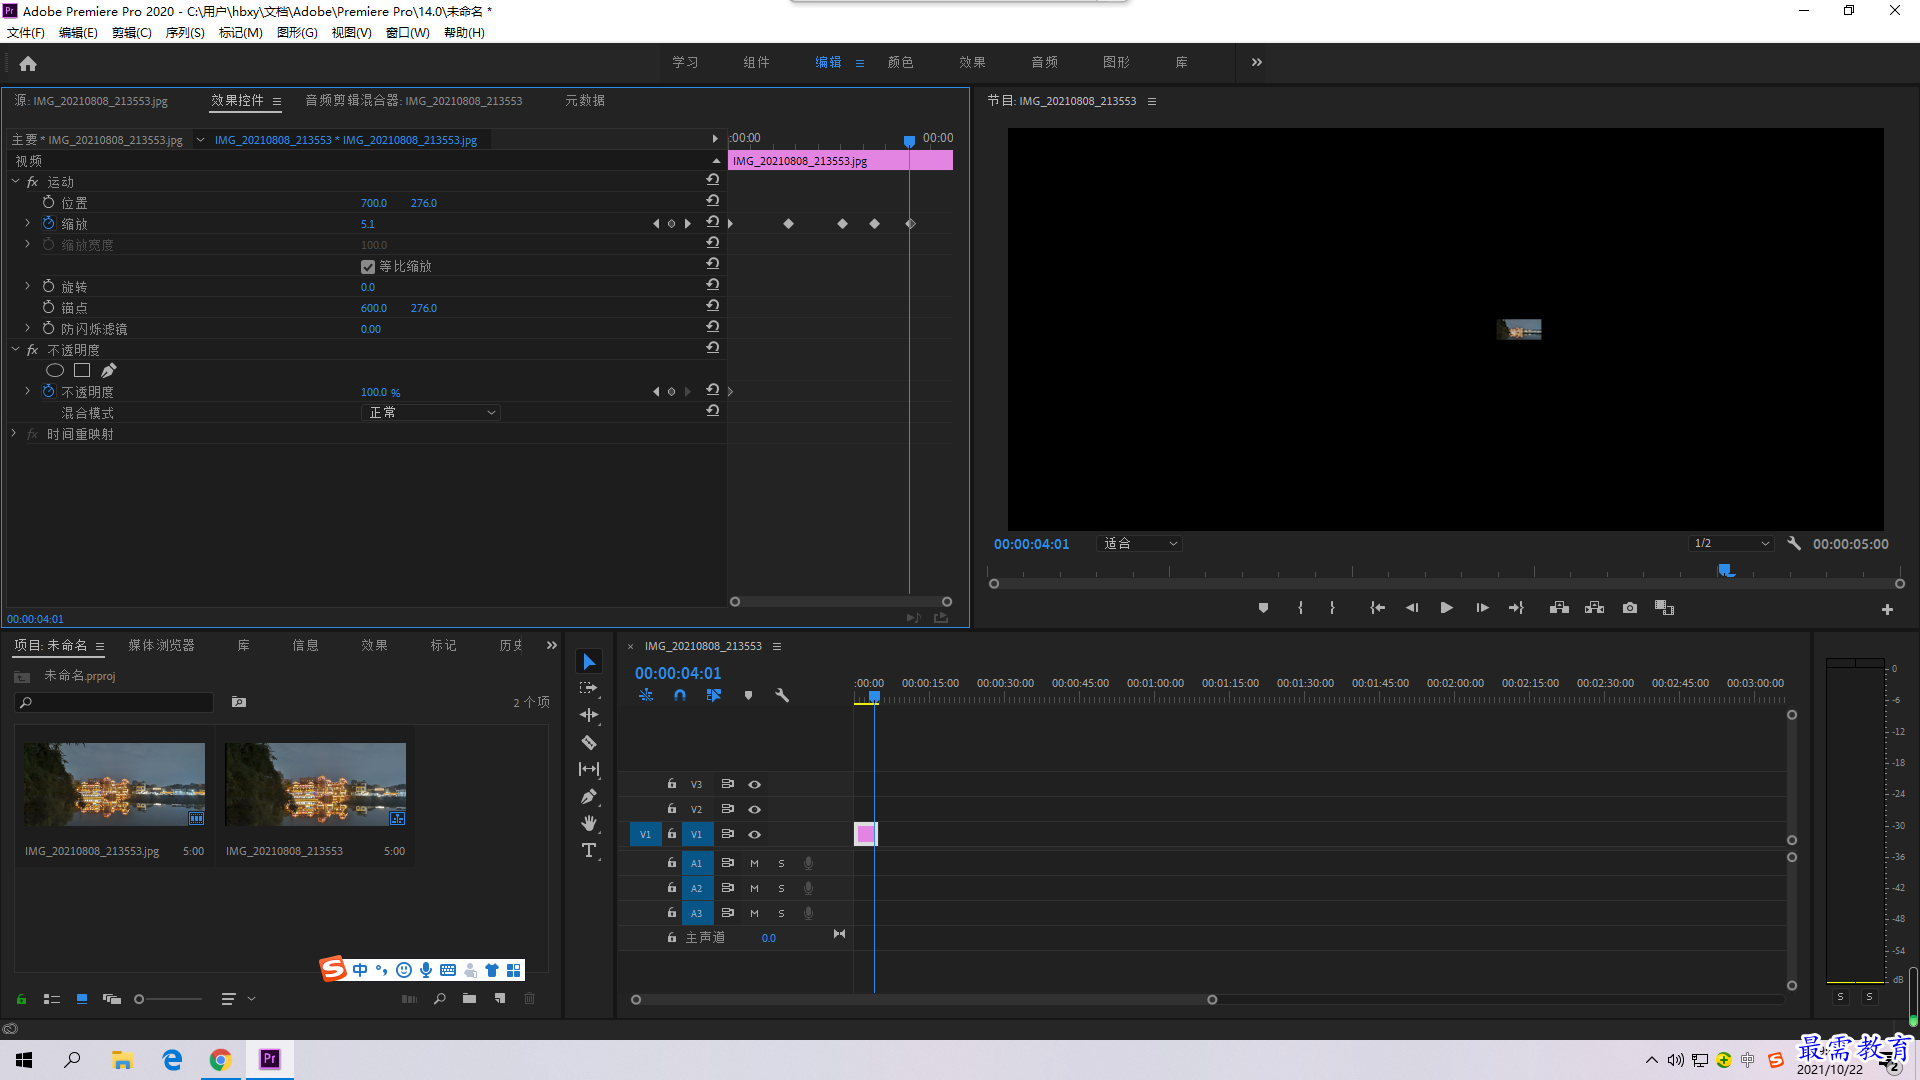Toggle linked selection in timeline

pos(714,695)
